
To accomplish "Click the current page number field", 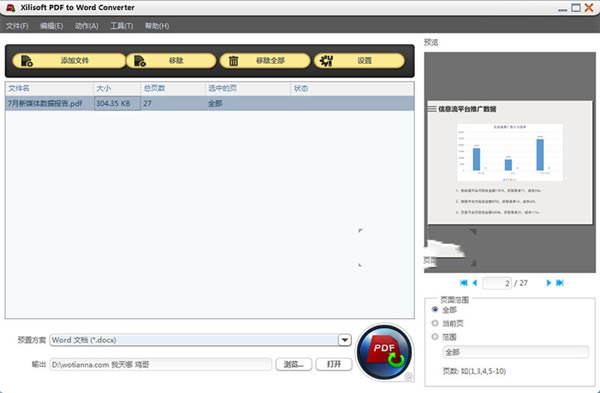I will (497, 283).
